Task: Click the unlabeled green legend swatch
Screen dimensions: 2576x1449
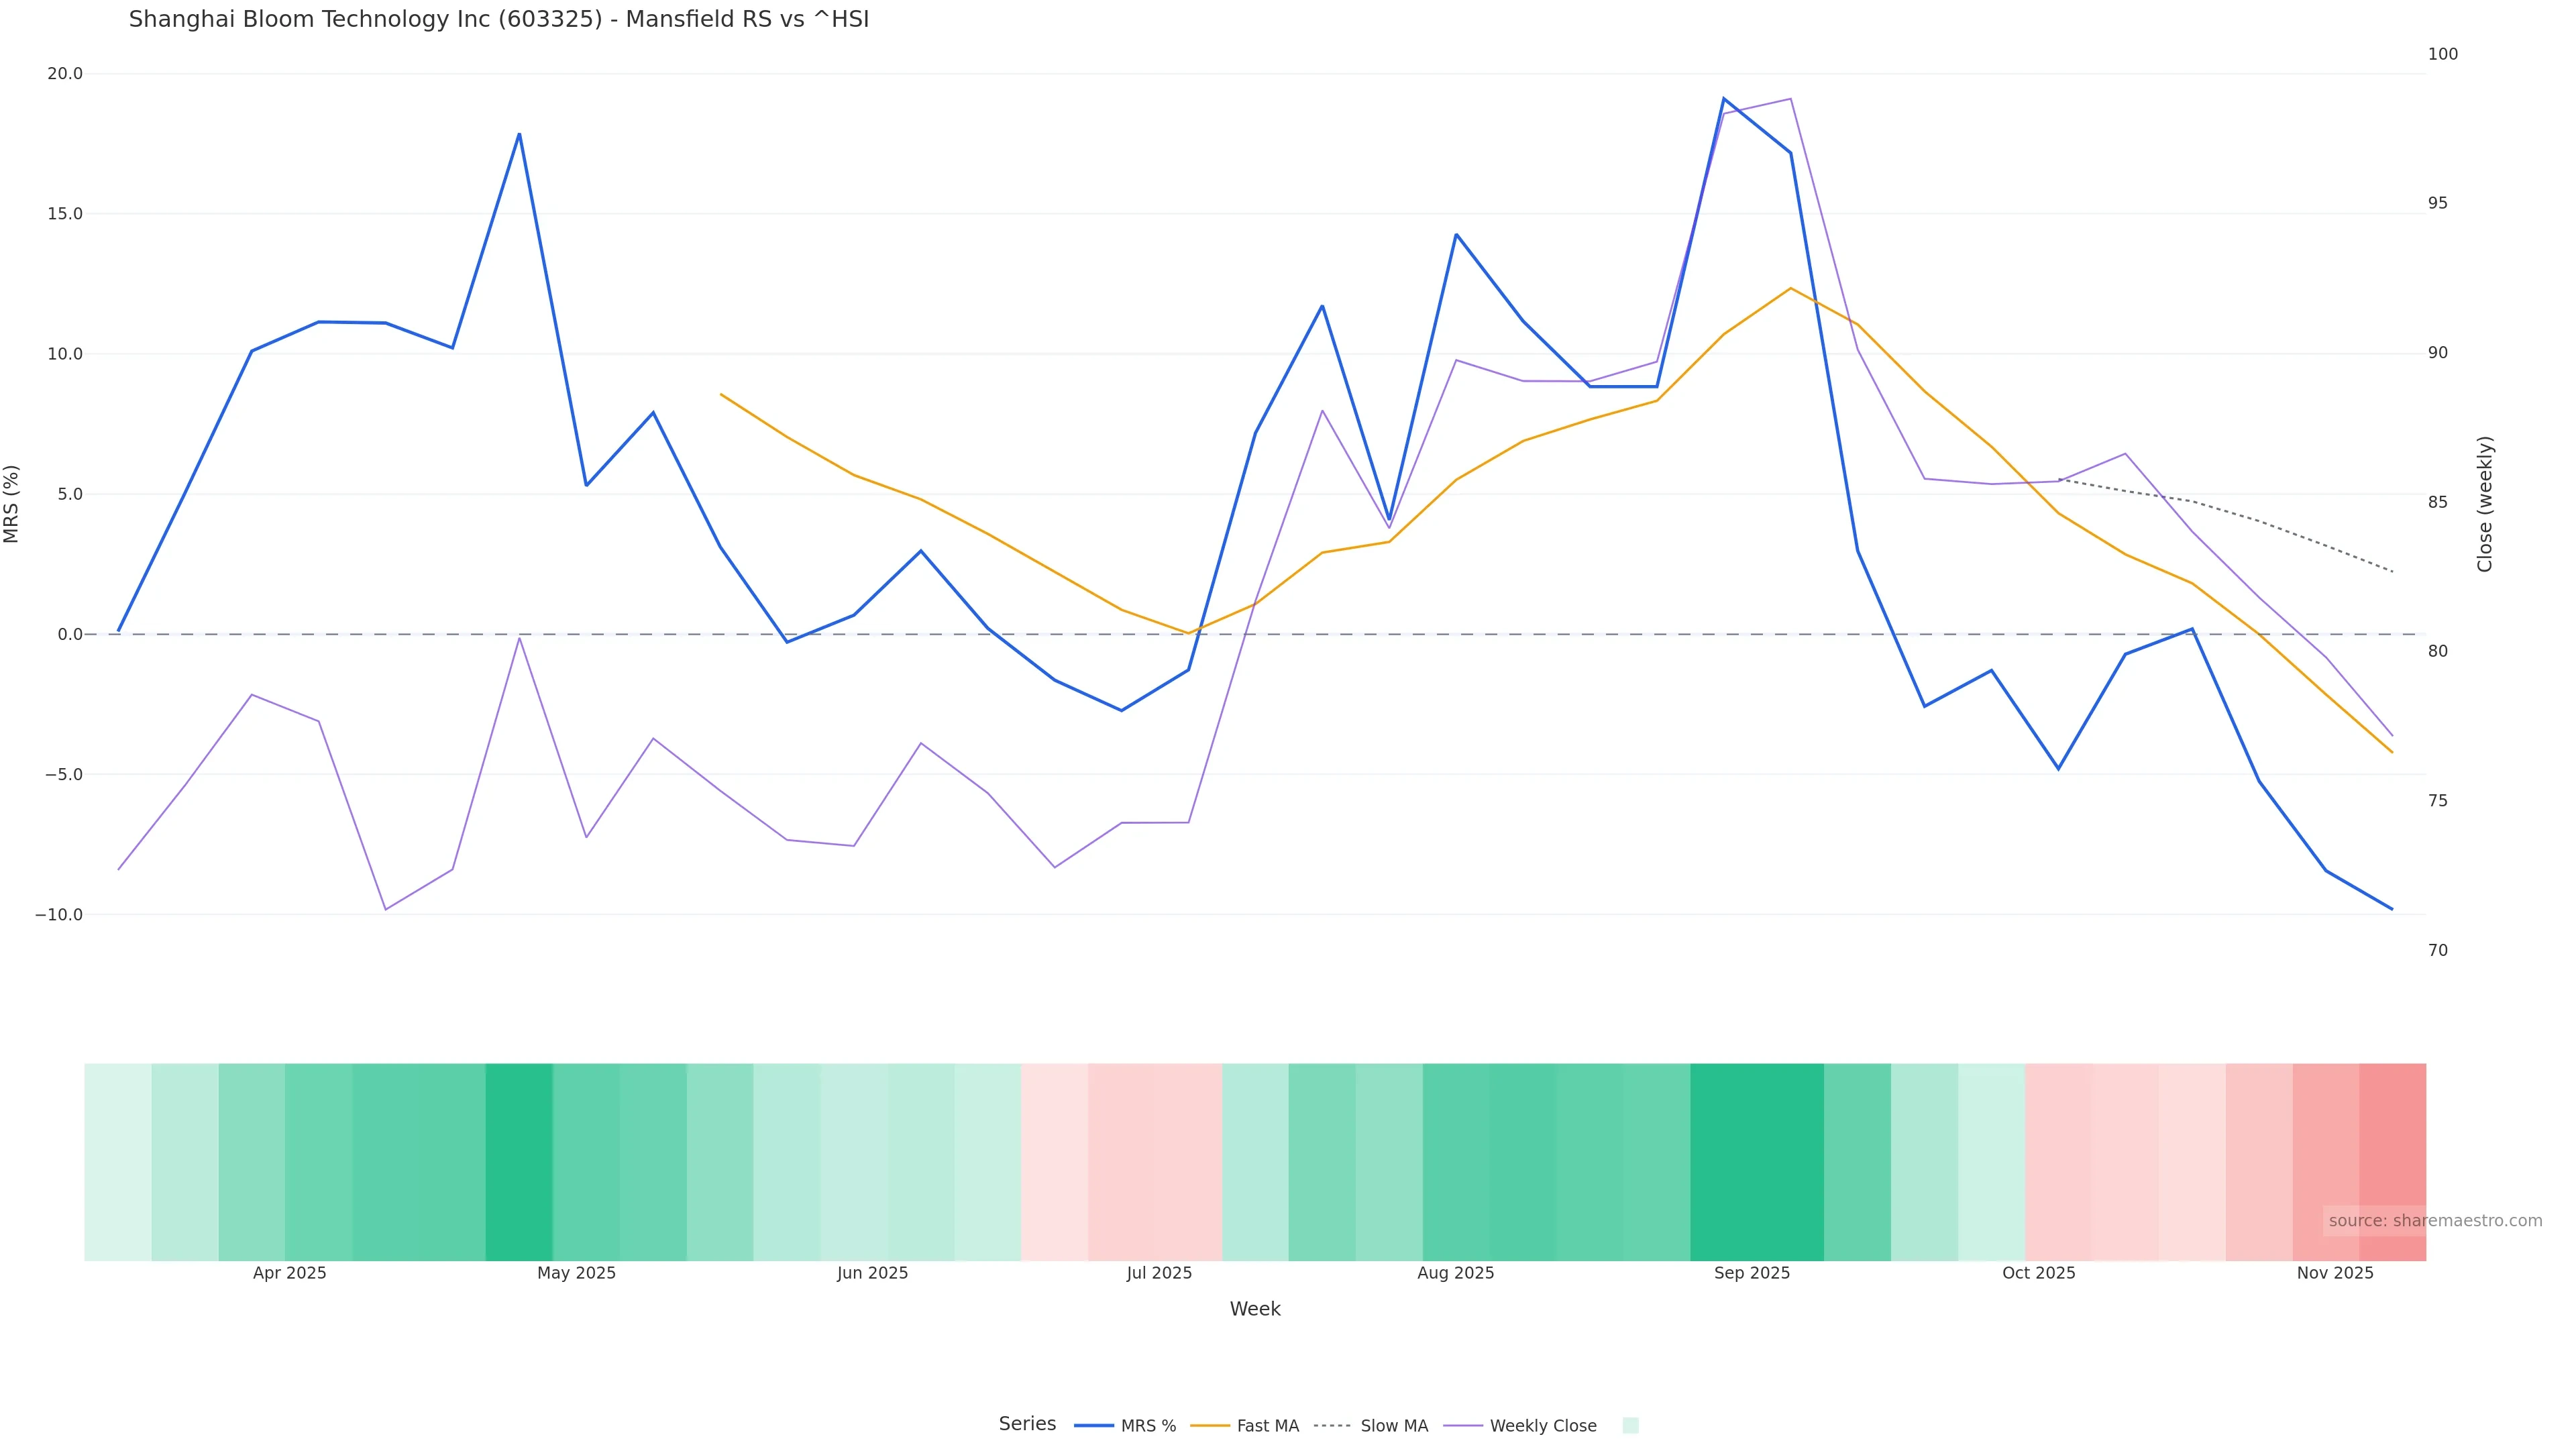Action: pyautogui.click(x=1630, y=1426)
